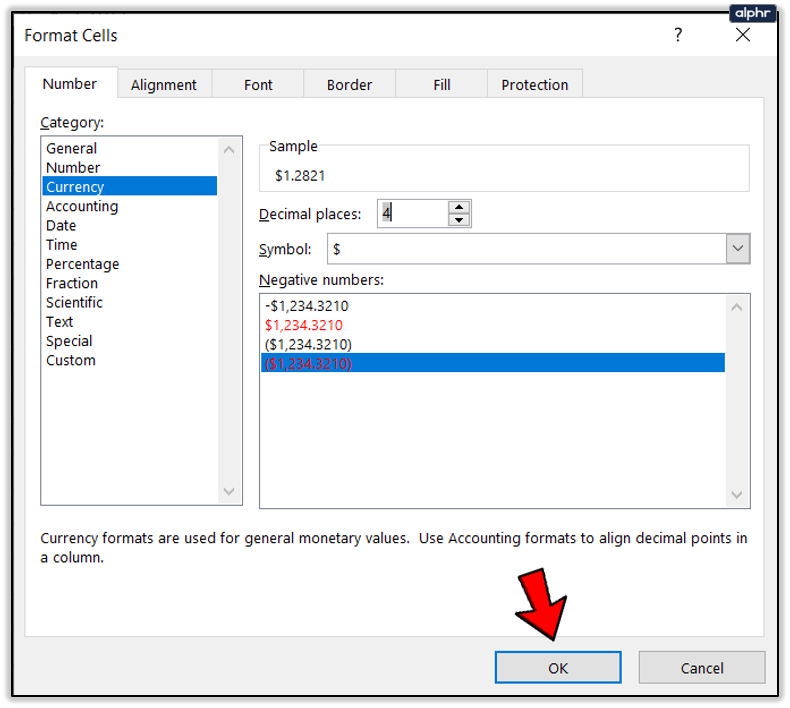Select the Fill tab
The image size is (790, 708).
pos(442,84)
